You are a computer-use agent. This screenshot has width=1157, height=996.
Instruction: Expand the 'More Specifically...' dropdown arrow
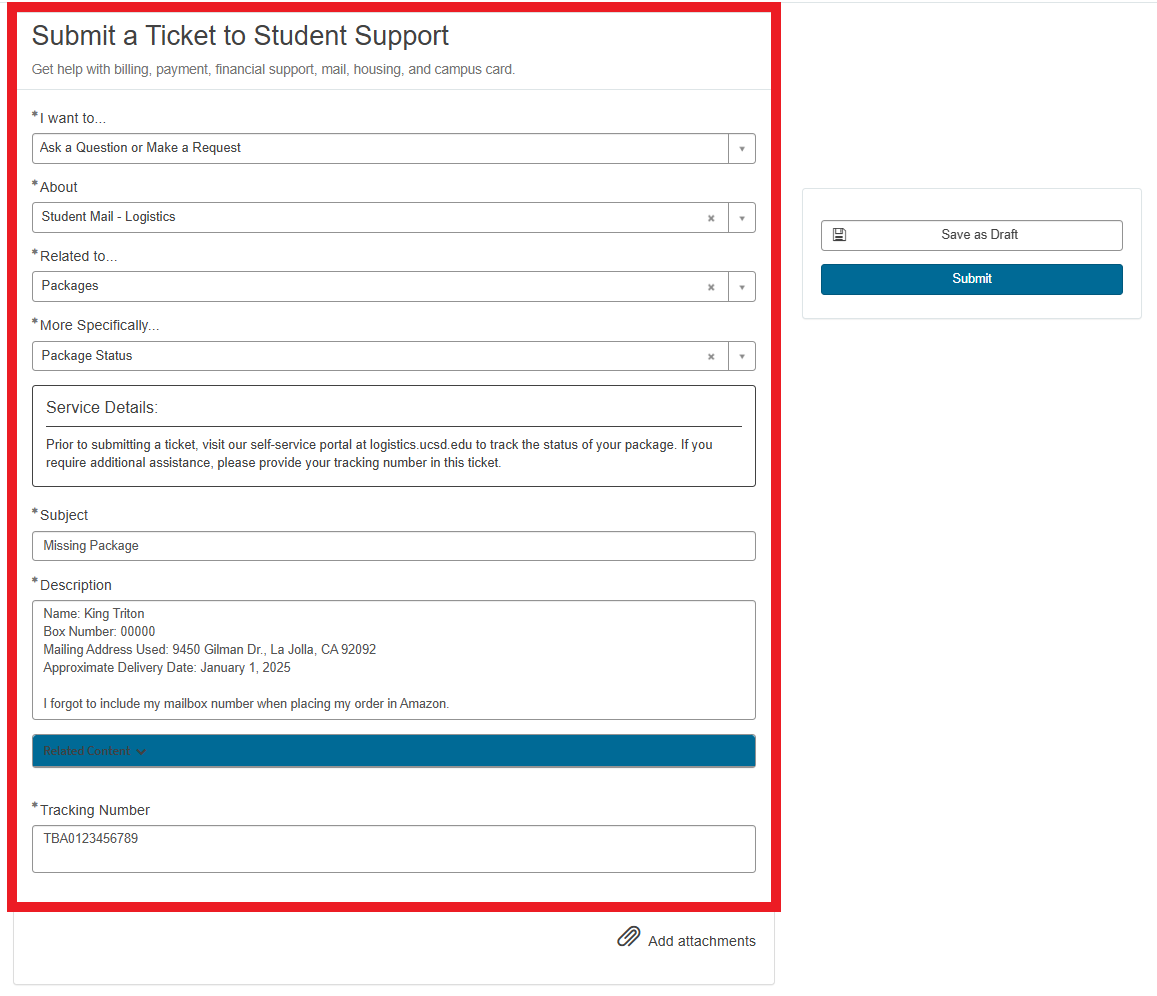(x=742, y=357)
